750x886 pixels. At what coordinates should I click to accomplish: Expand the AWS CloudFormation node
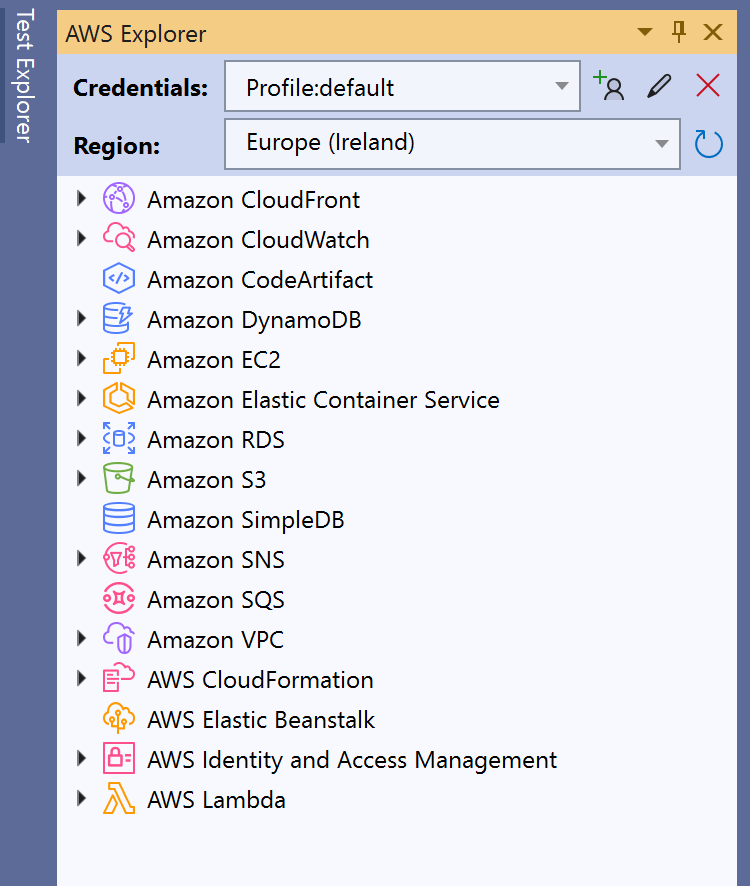point(82,679)
